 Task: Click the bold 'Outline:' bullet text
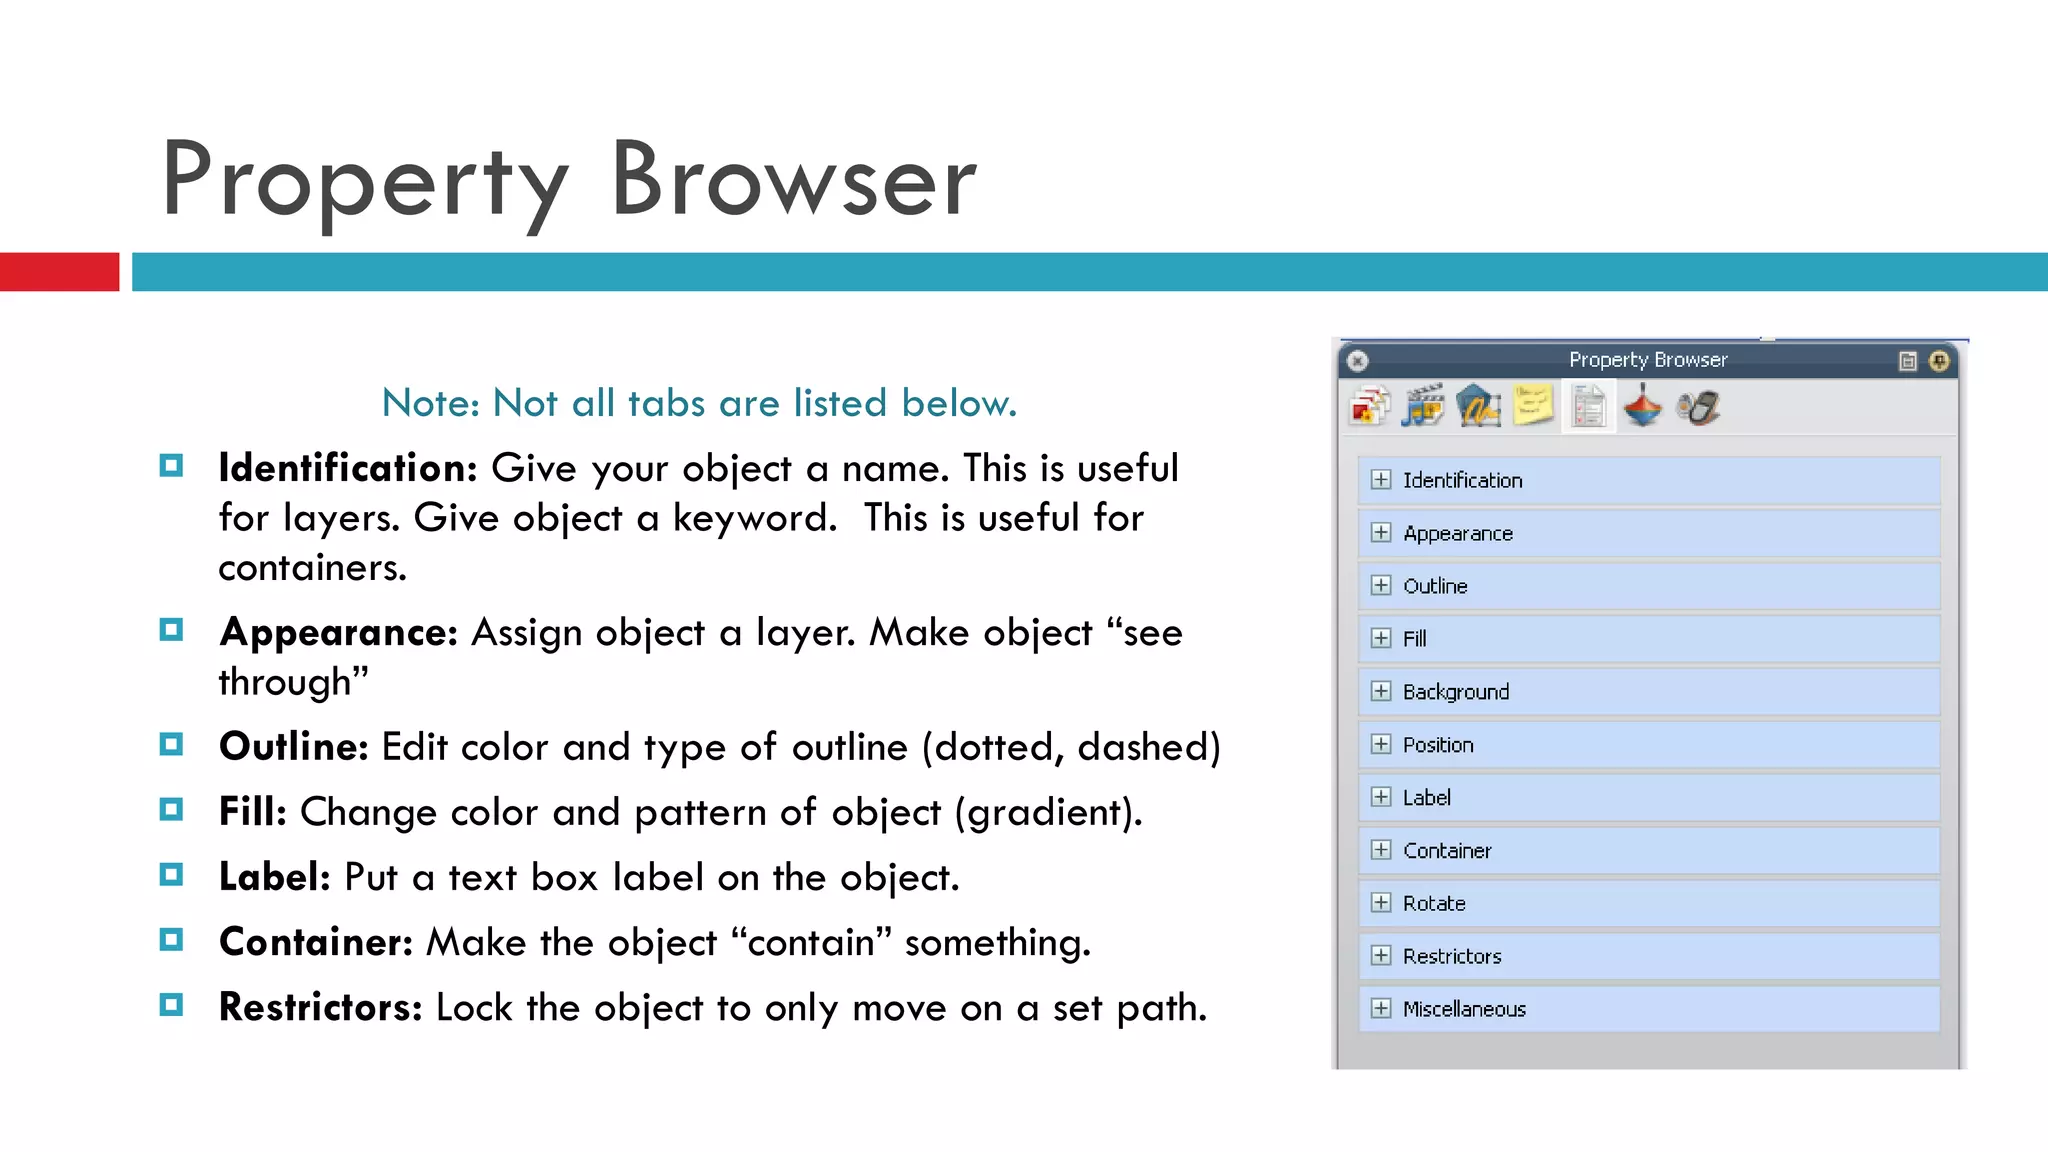[x=294, y=747]
